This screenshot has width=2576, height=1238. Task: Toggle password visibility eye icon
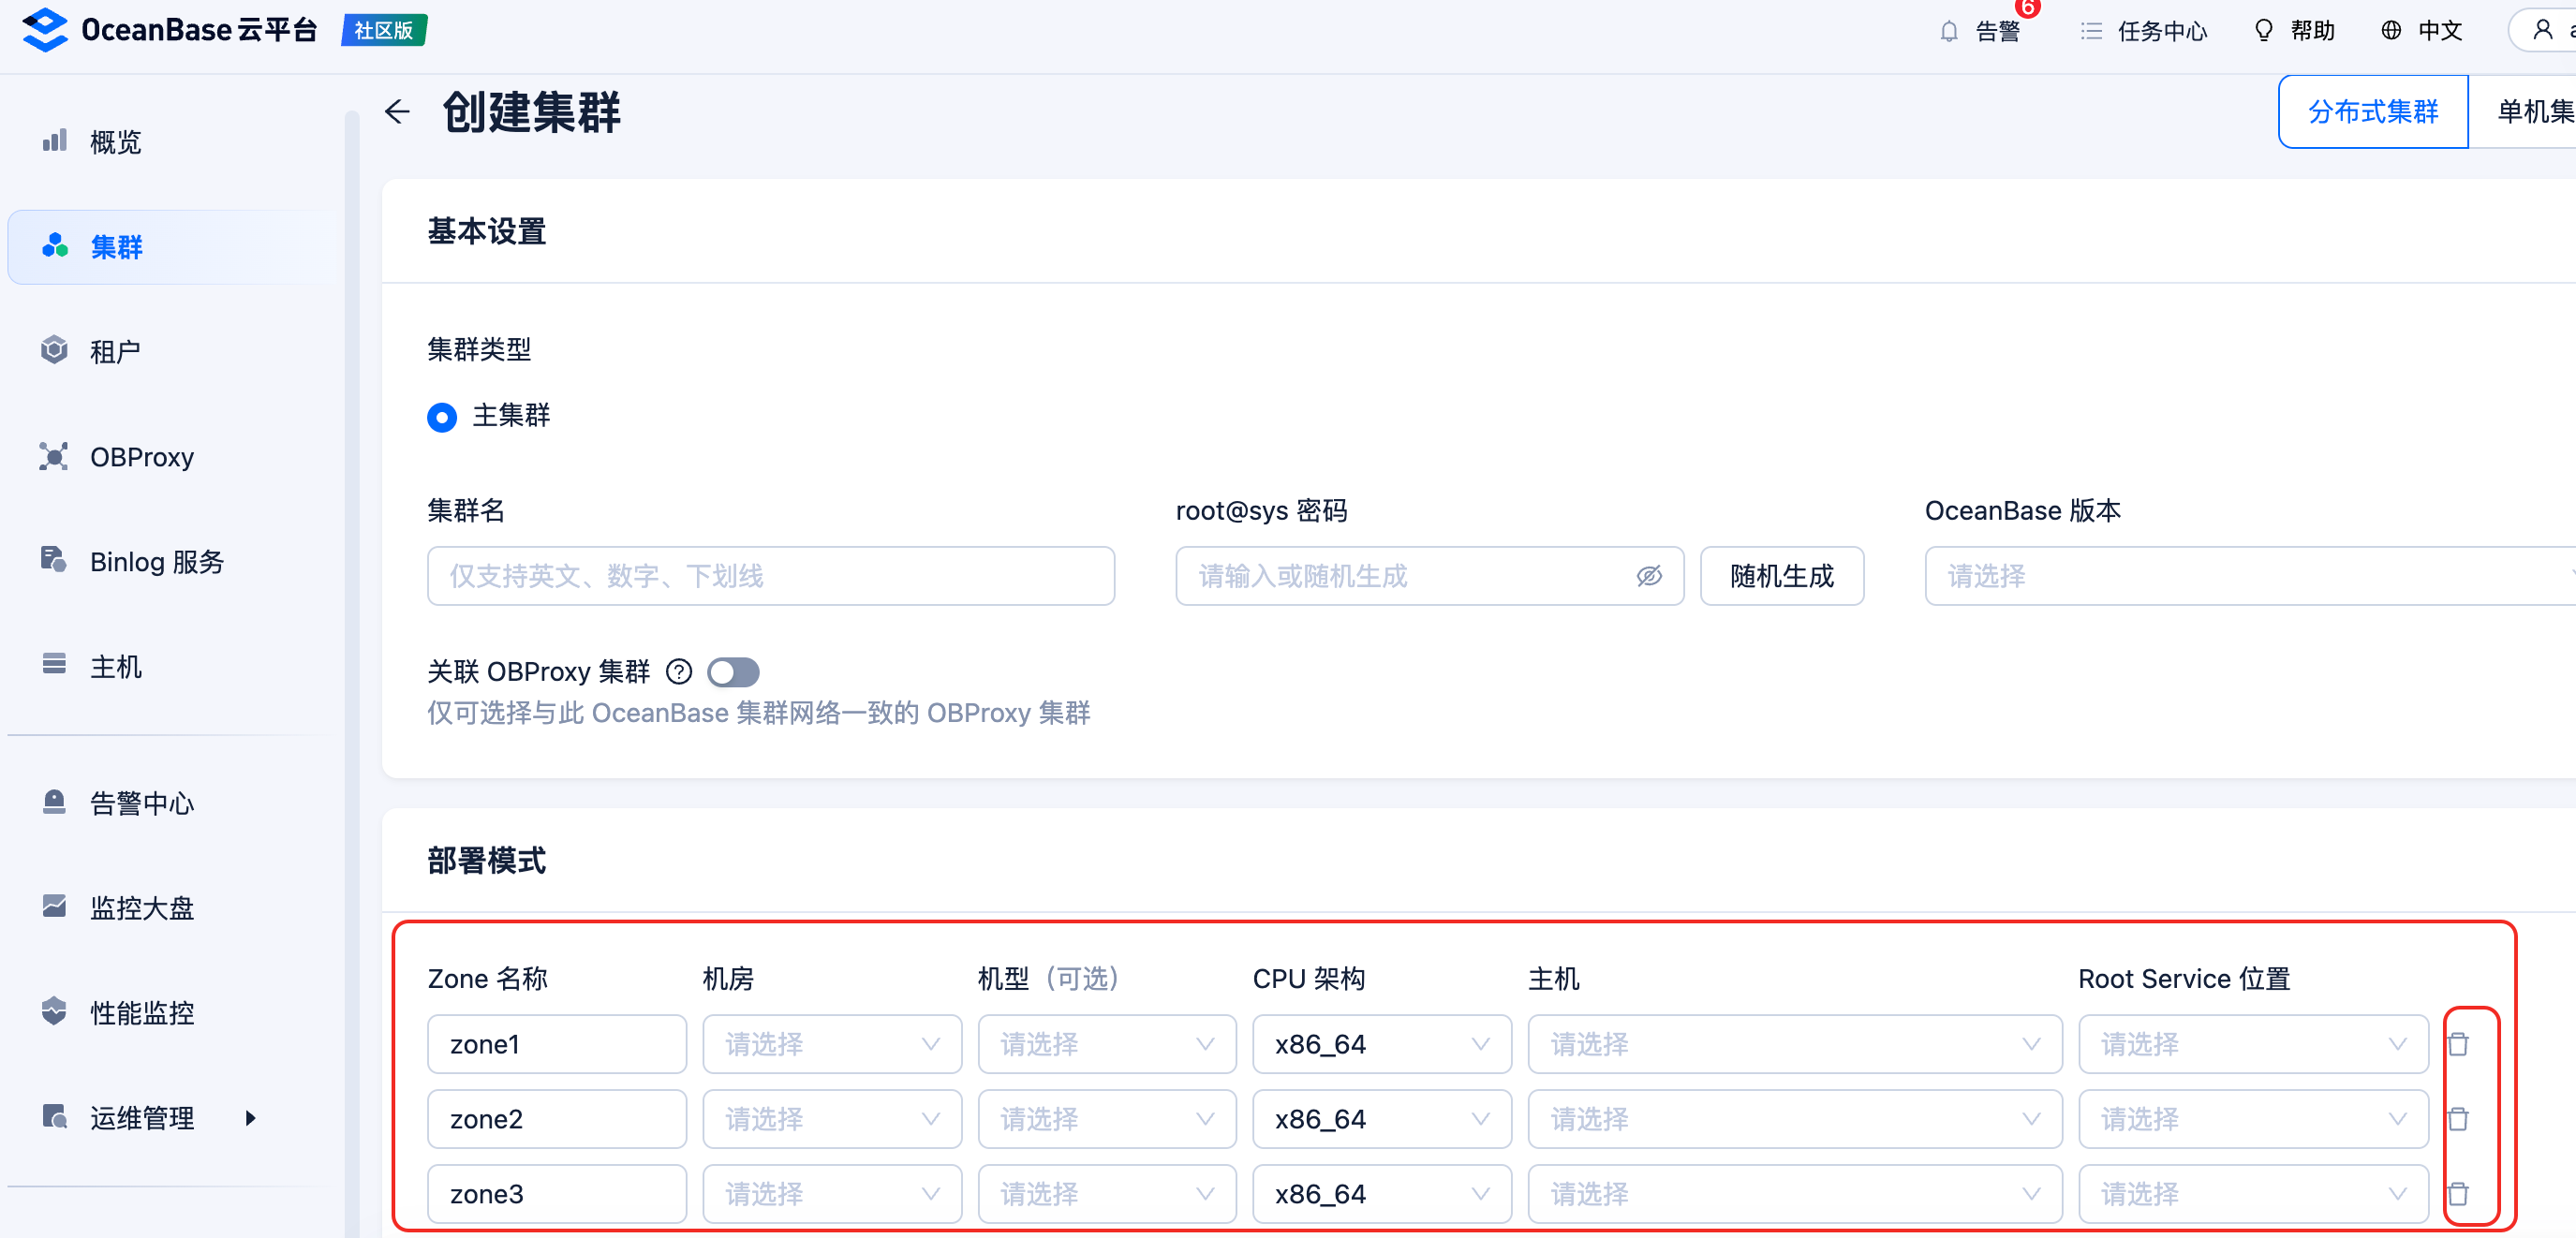1648,576
